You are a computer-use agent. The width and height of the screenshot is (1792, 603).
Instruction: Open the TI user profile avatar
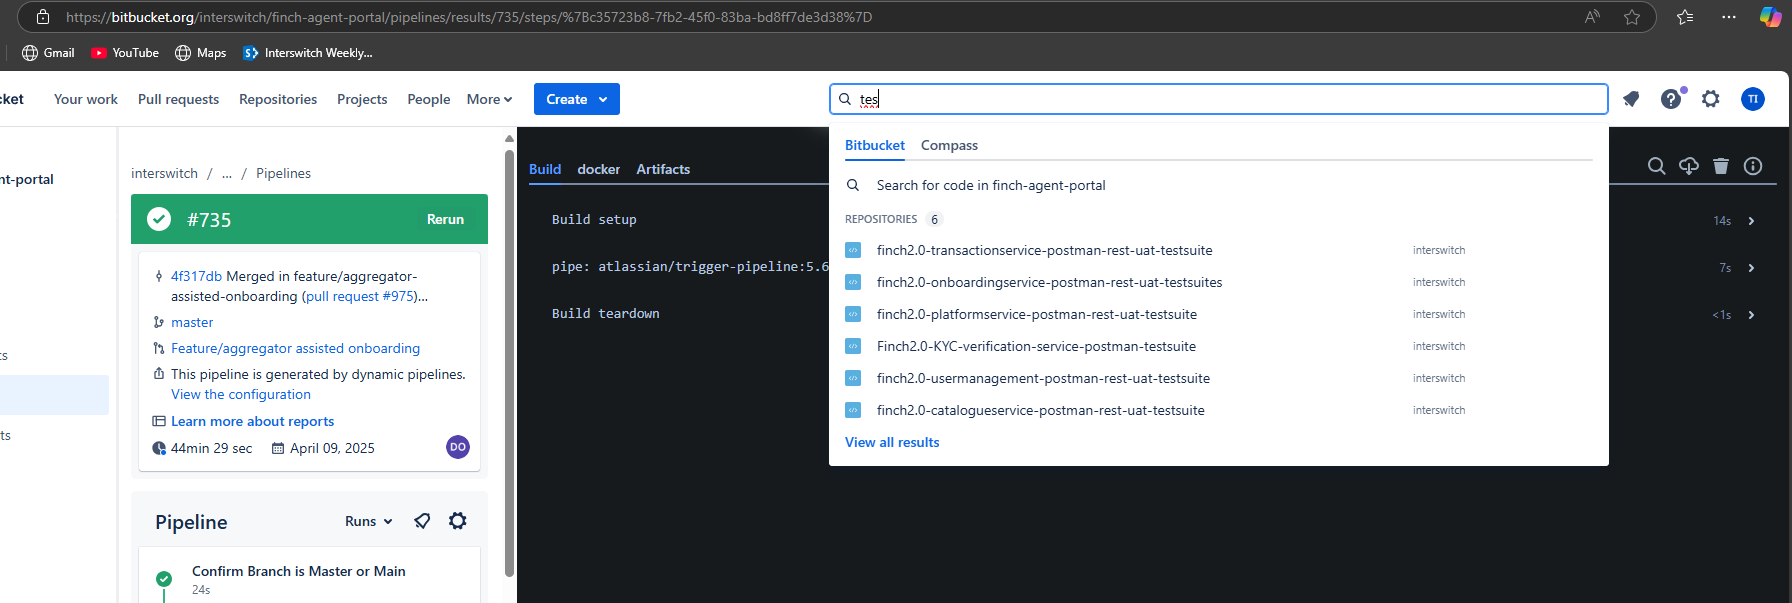pos(1752,99)
